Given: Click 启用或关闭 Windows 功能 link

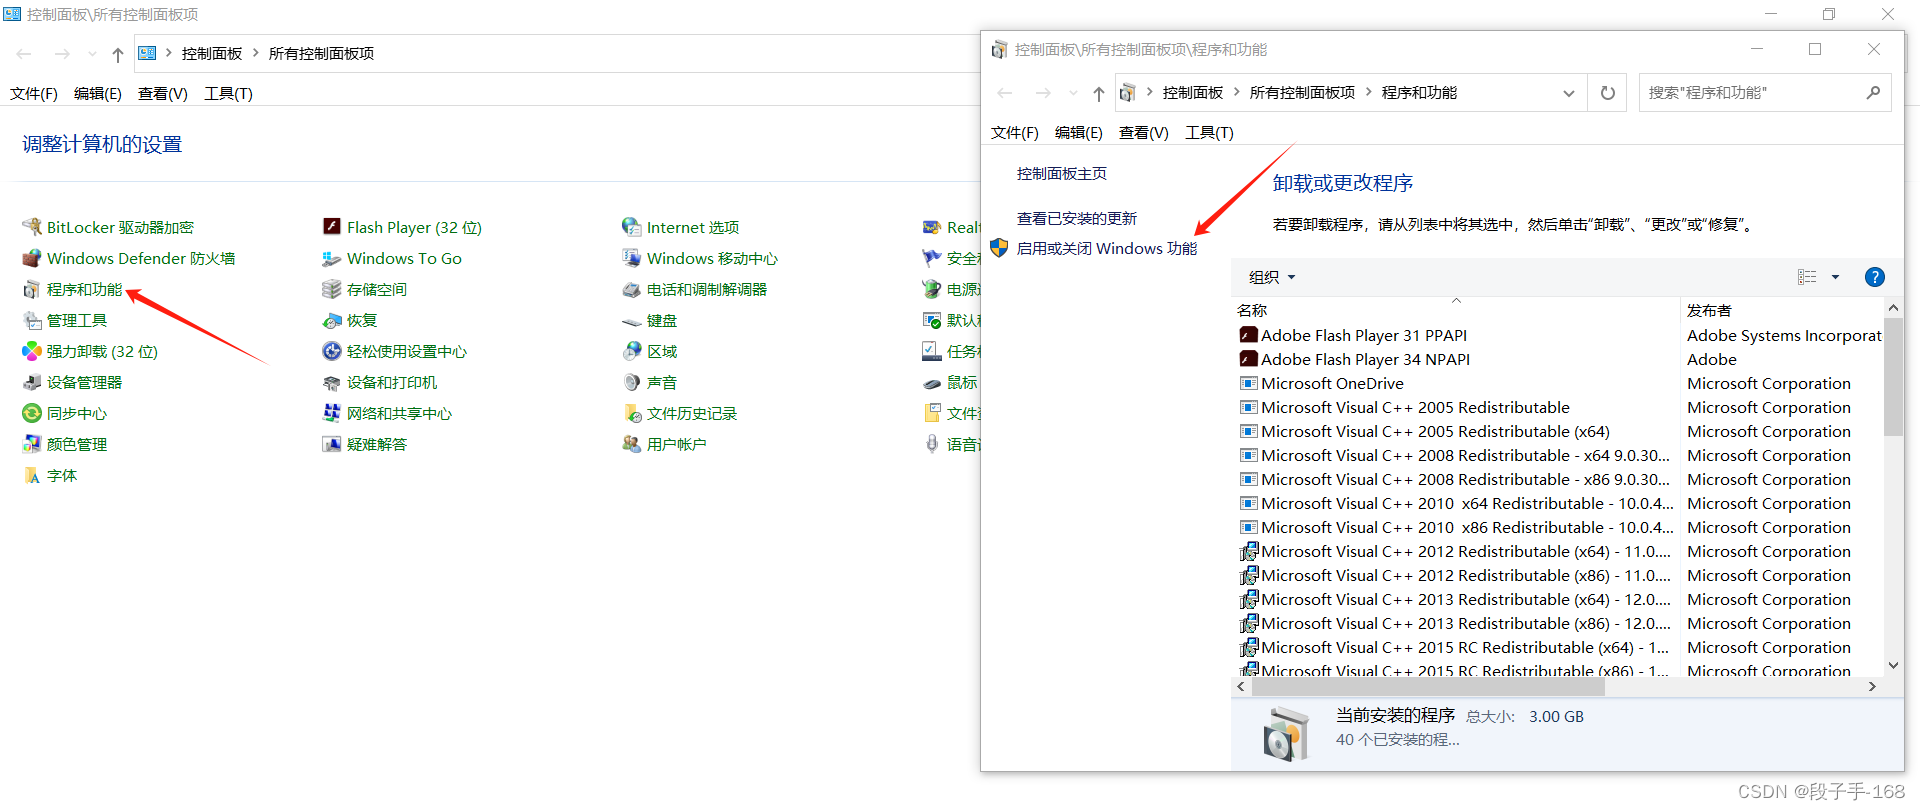Looking at the screenshot, I should 1107,249.
